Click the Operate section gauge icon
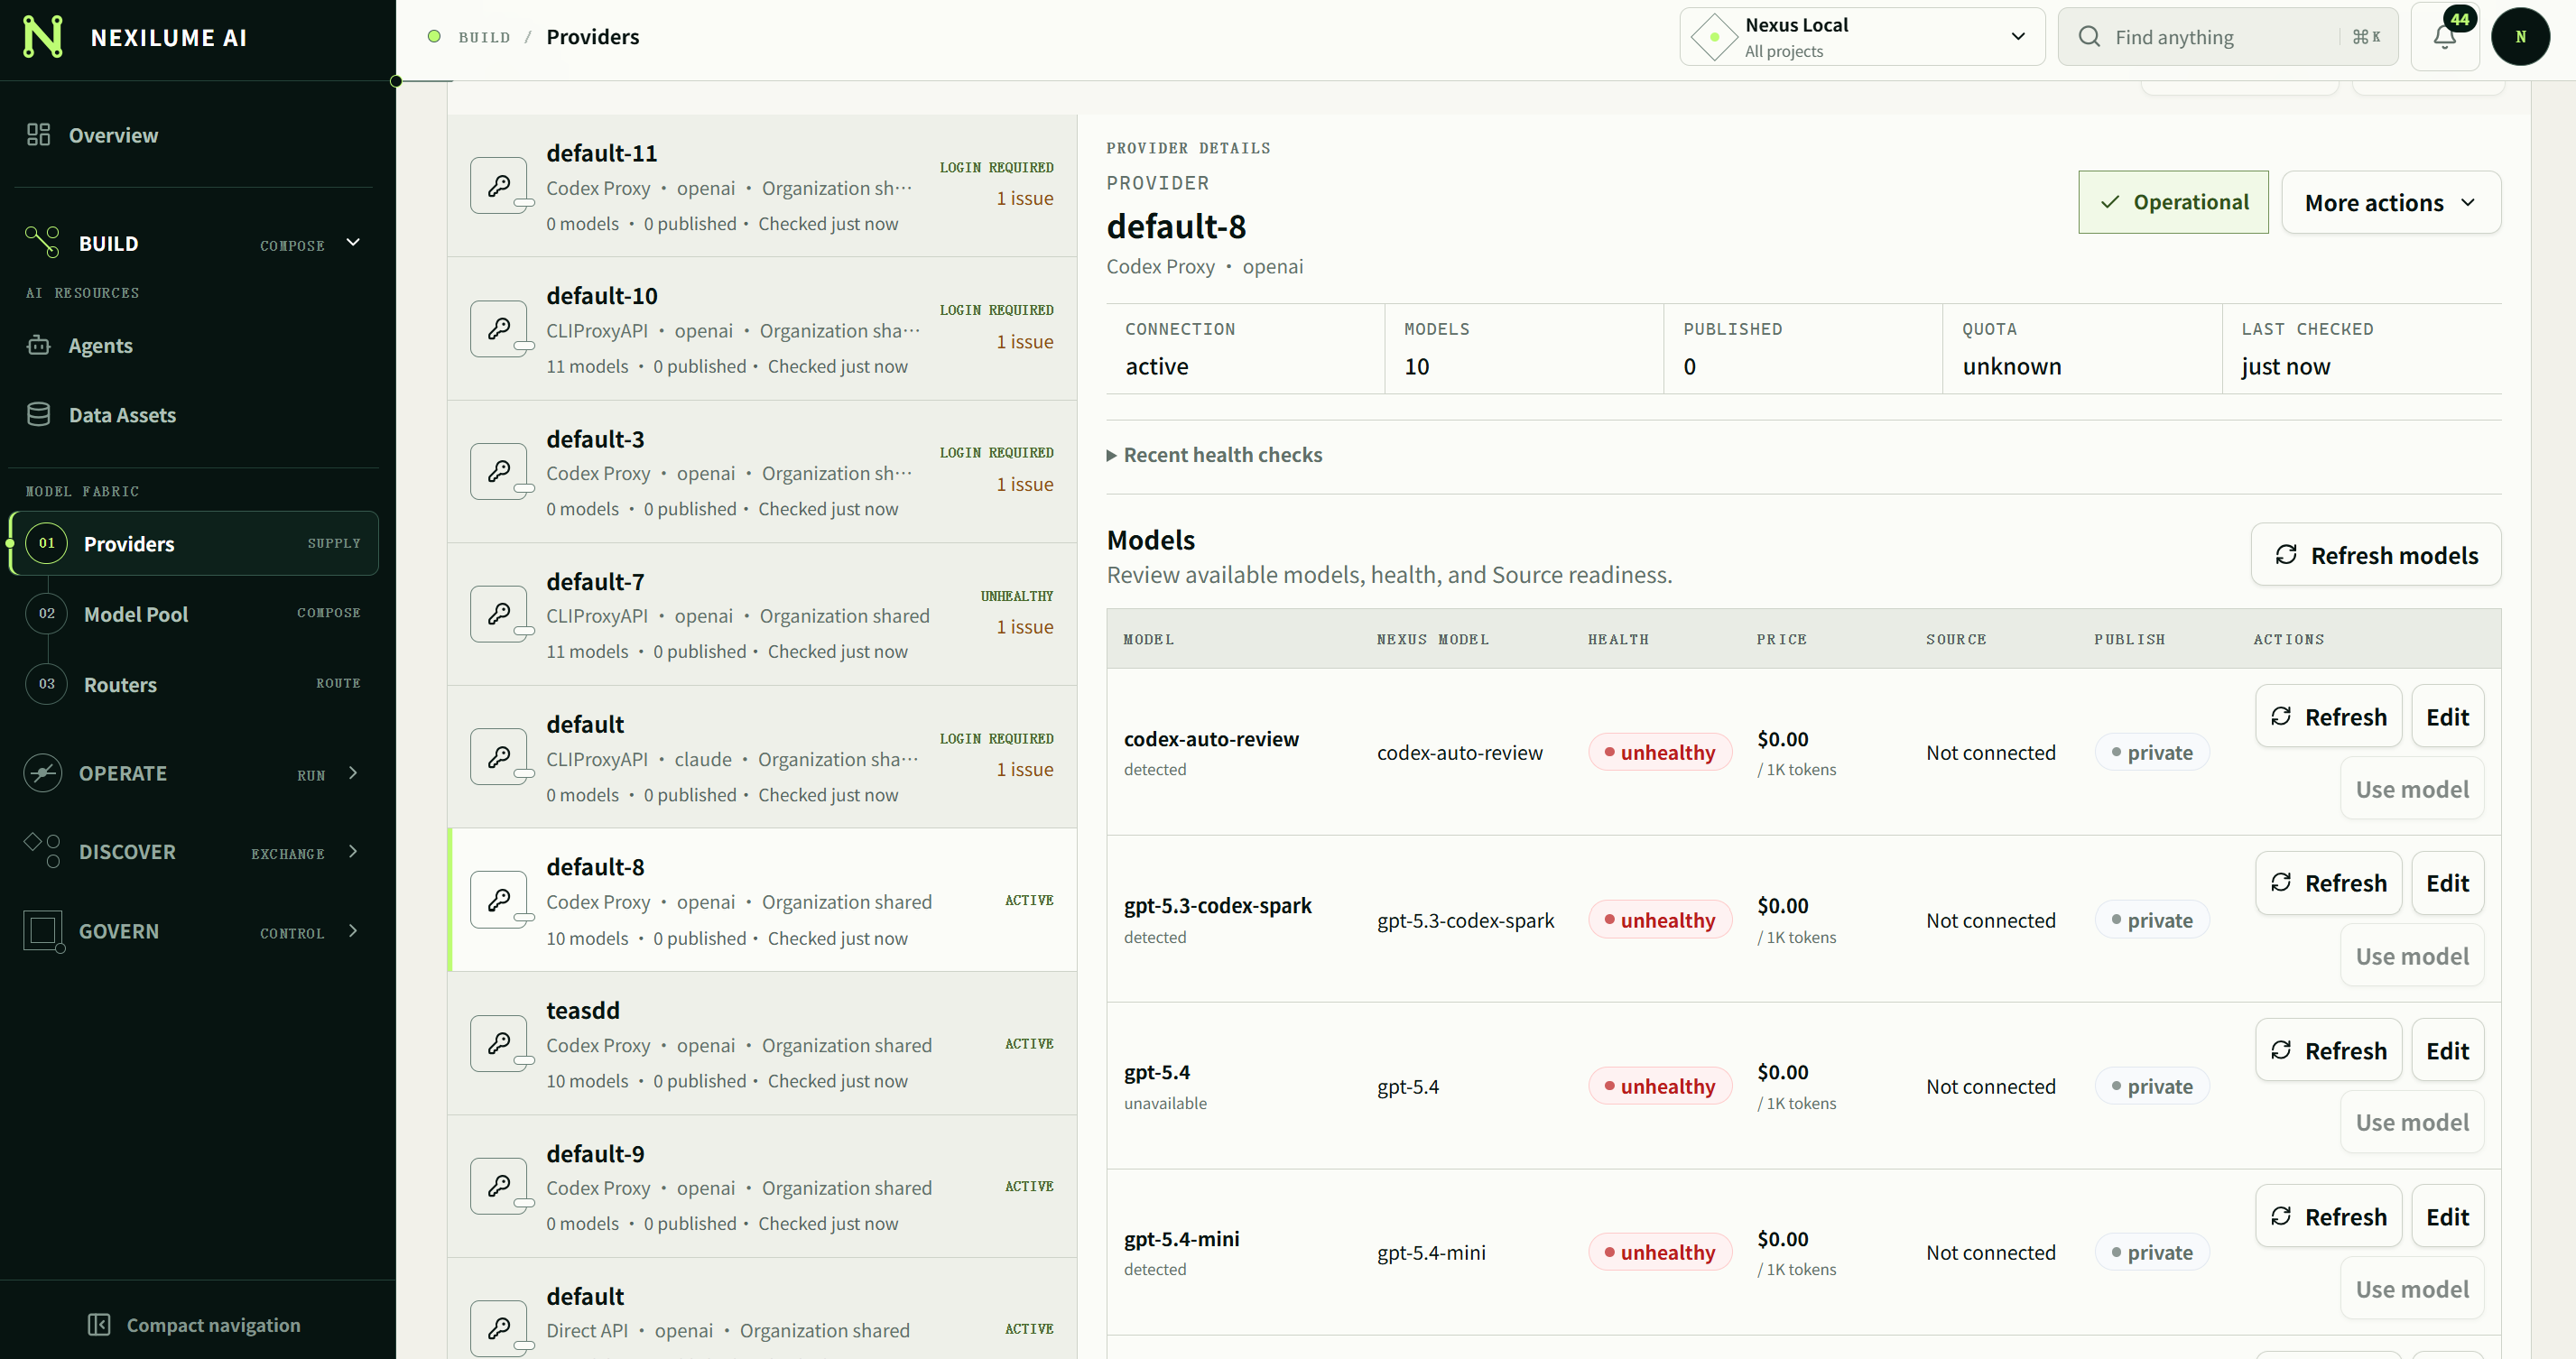The width and height of the screenshot is (2576, 1359). (x=42, y=773)
